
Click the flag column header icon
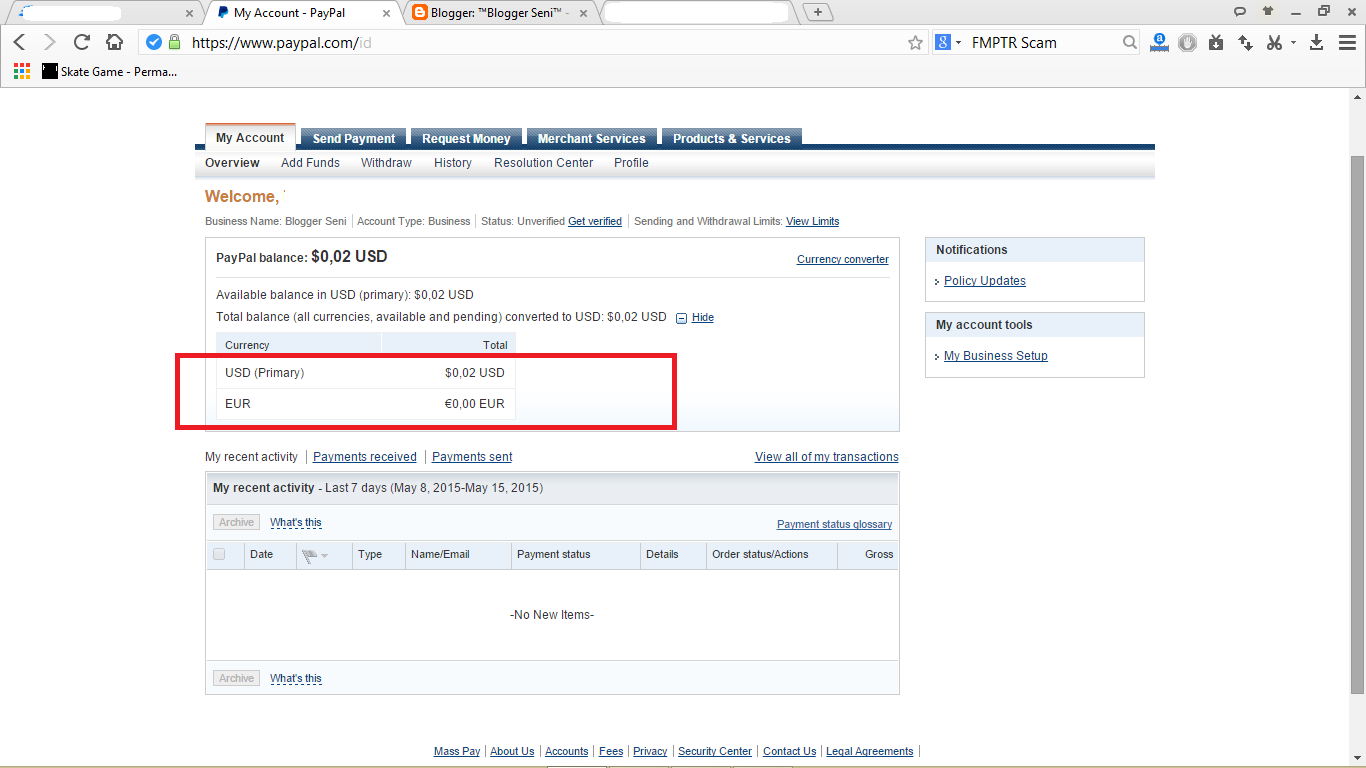tap(309, 555)
